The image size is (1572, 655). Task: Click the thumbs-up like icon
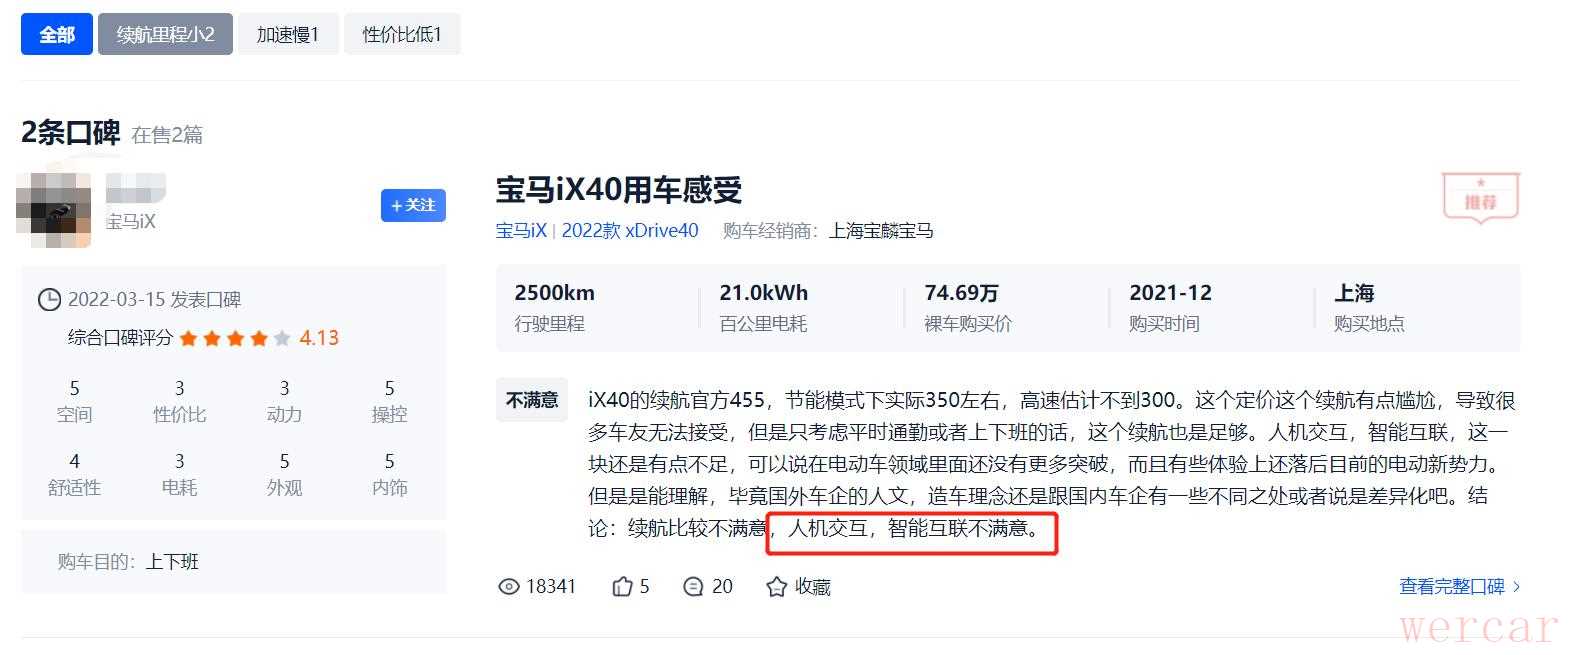[x=622, y=587]
